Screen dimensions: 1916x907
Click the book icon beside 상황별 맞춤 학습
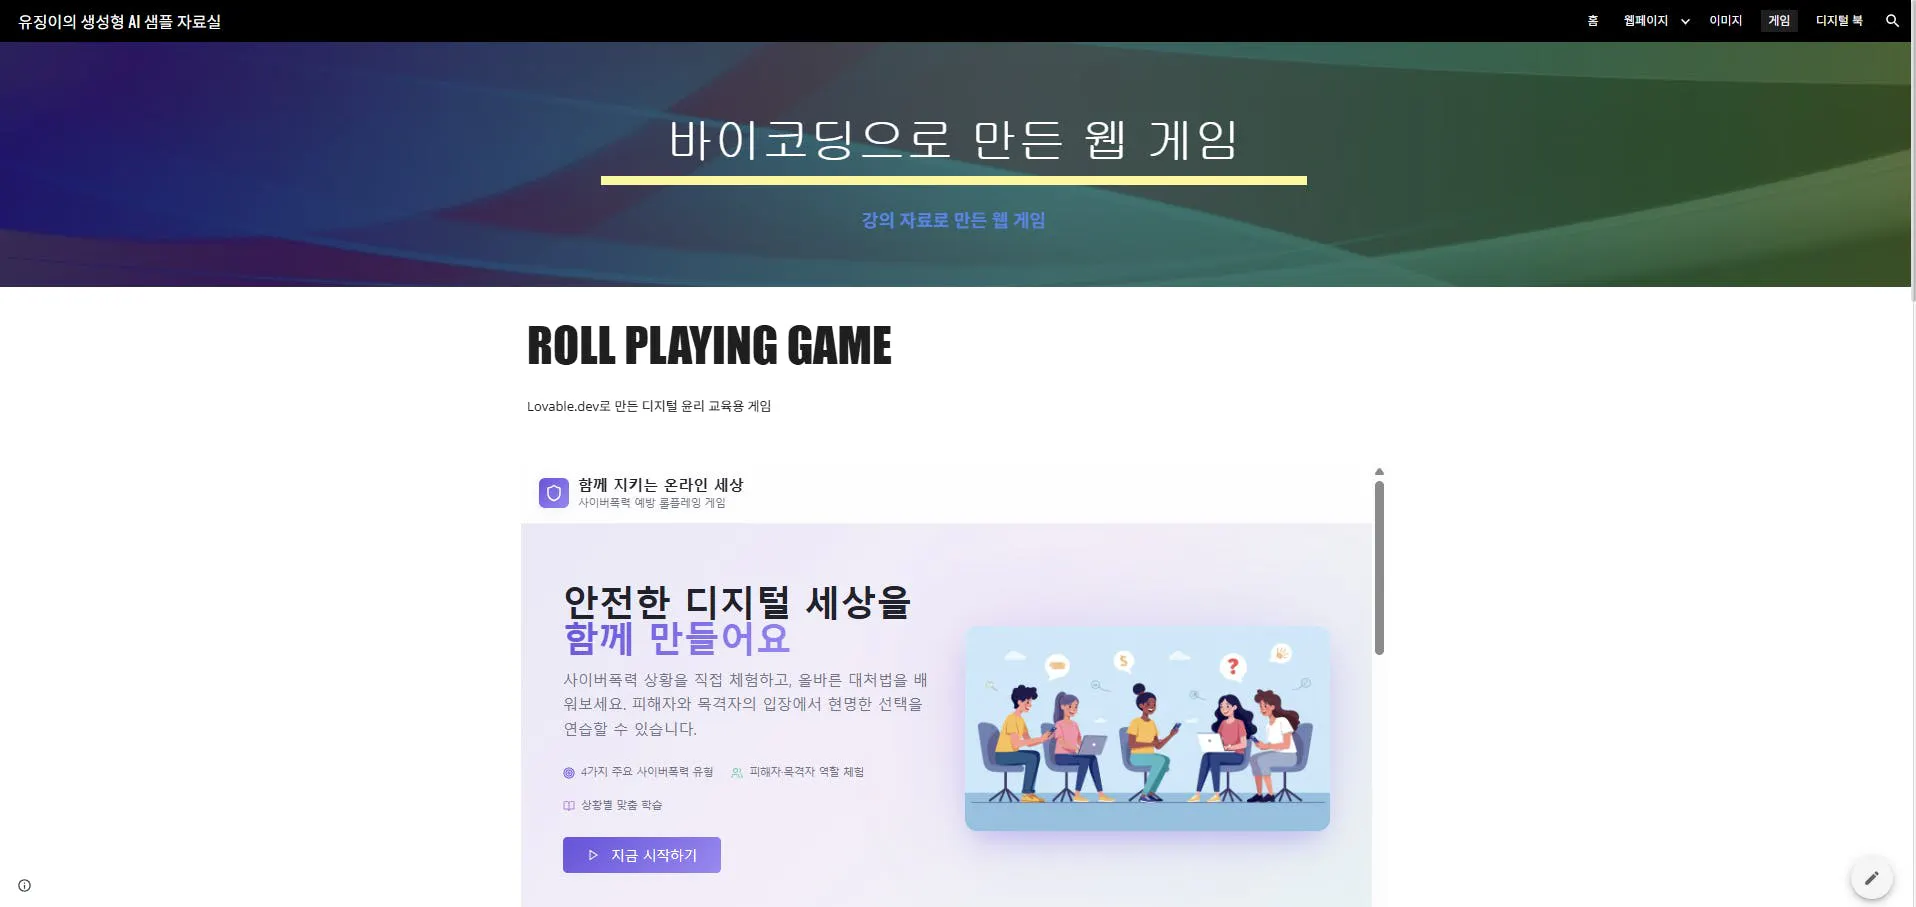click(569, 805)
